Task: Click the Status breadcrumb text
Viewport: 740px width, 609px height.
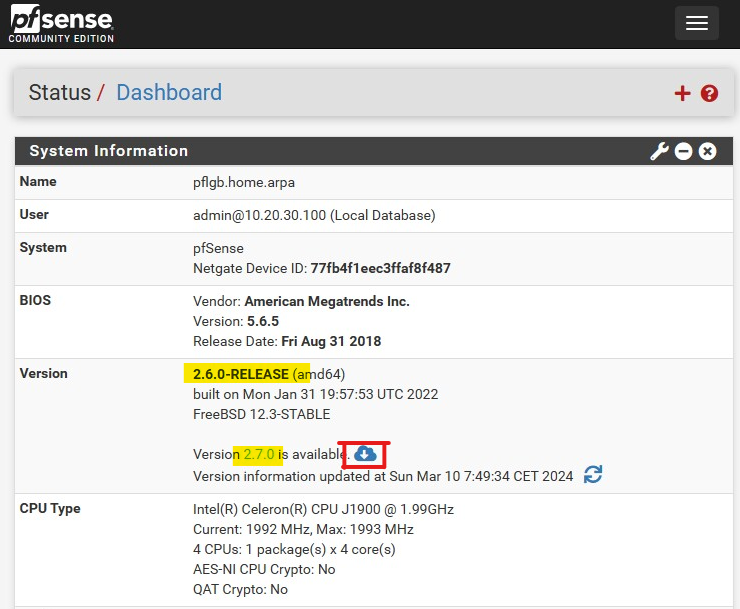Action: (59, 93)
